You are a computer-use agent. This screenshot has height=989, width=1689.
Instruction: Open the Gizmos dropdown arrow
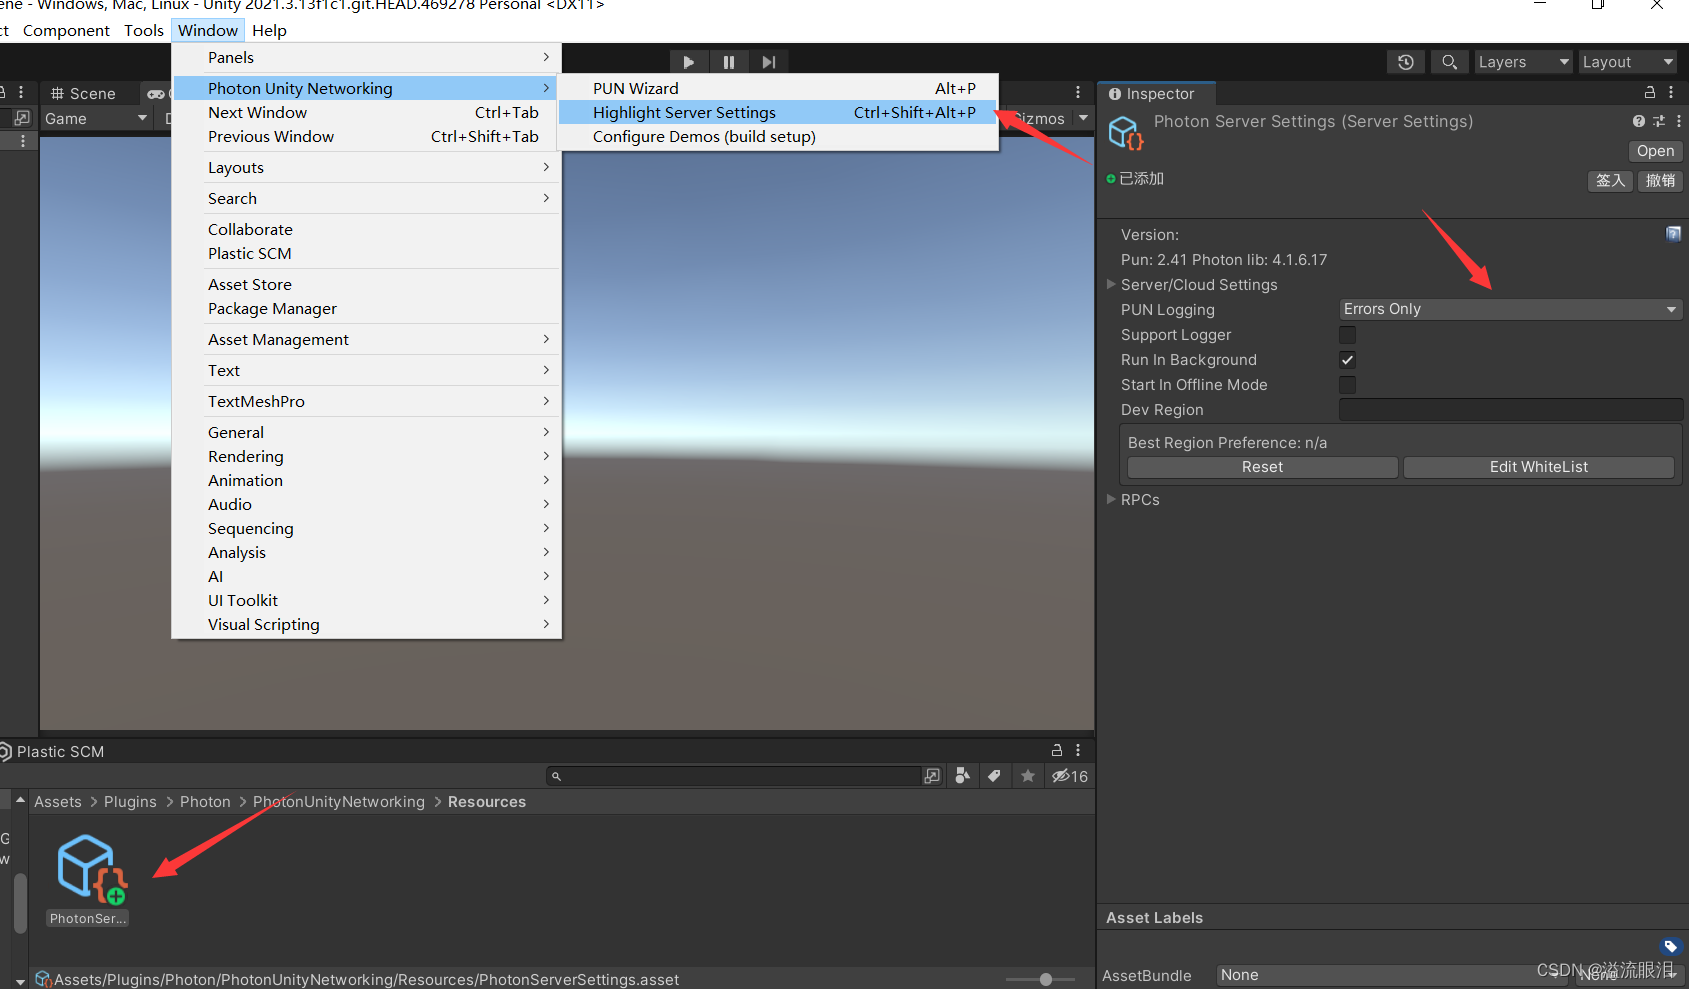(x=1083, y=118)
